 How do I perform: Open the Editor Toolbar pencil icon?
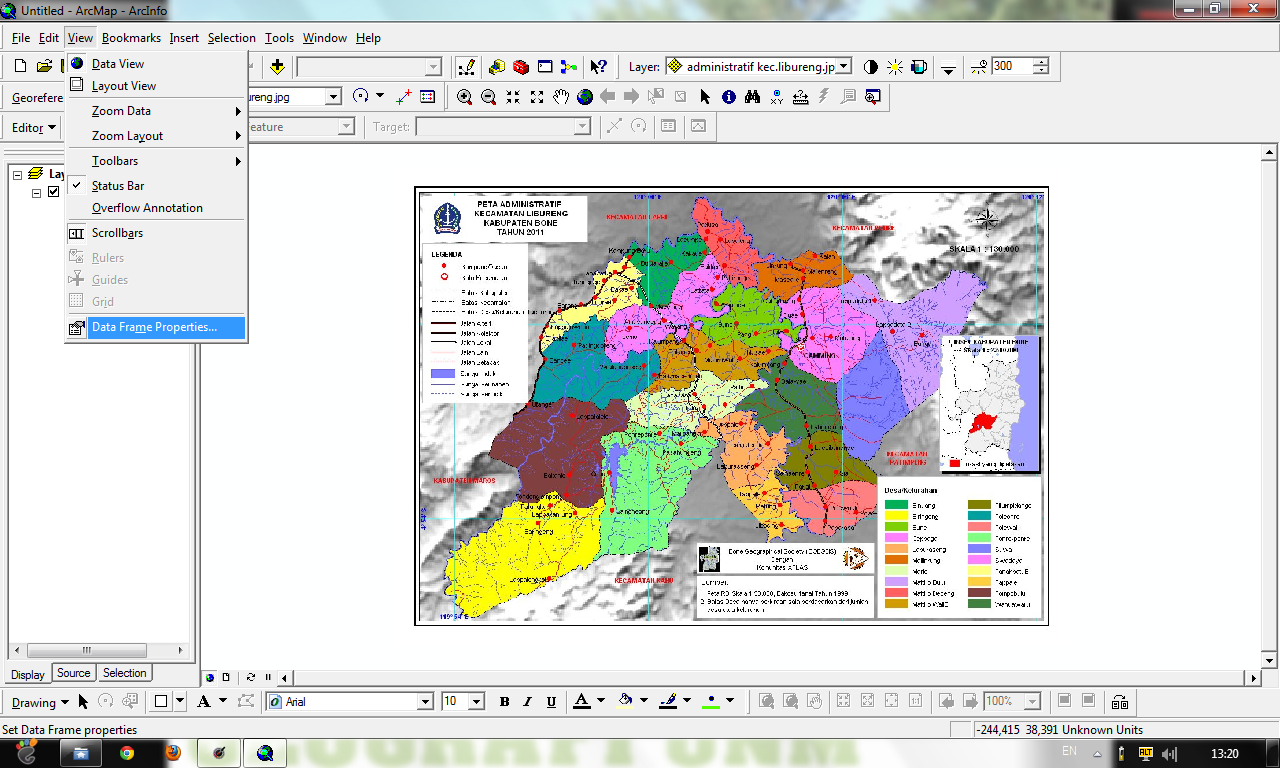(x=466, y=67)
